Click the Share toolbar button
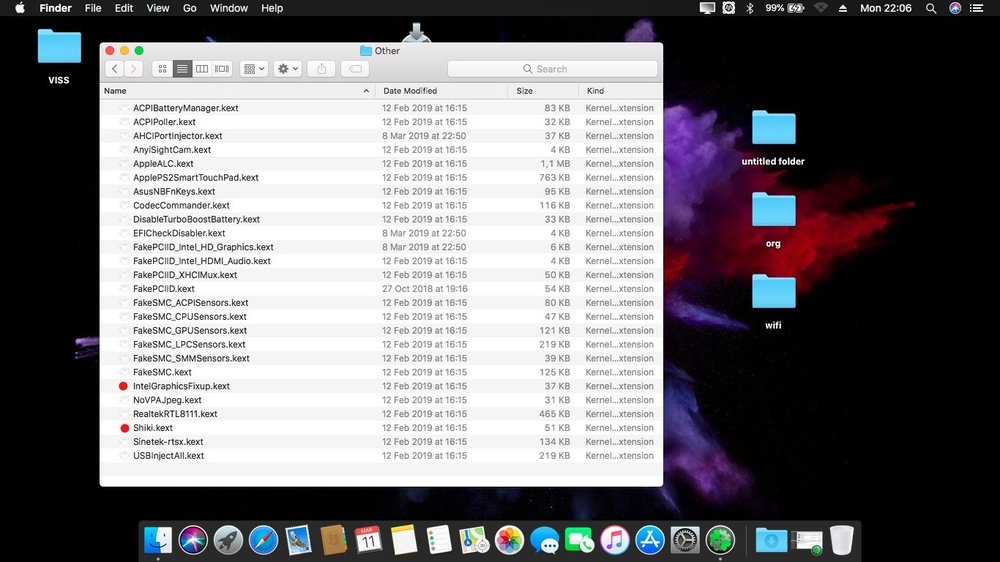Viewport: 1000px width, 562px height. pos(321,69)
